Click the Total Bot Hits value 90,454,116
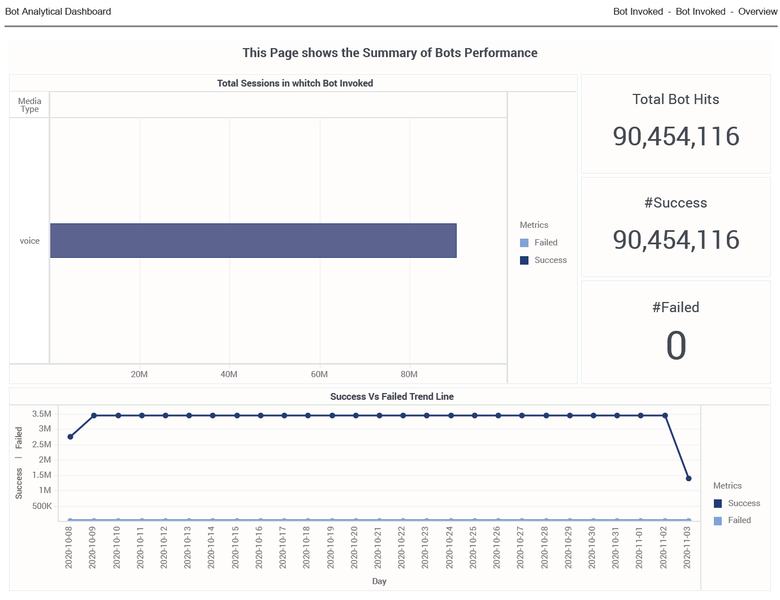 point(676,136)
